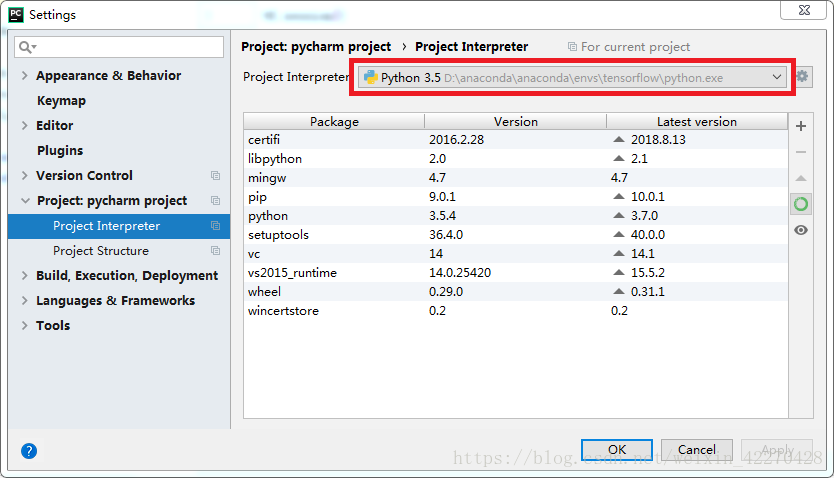Select the vc package row

(515, 254)
